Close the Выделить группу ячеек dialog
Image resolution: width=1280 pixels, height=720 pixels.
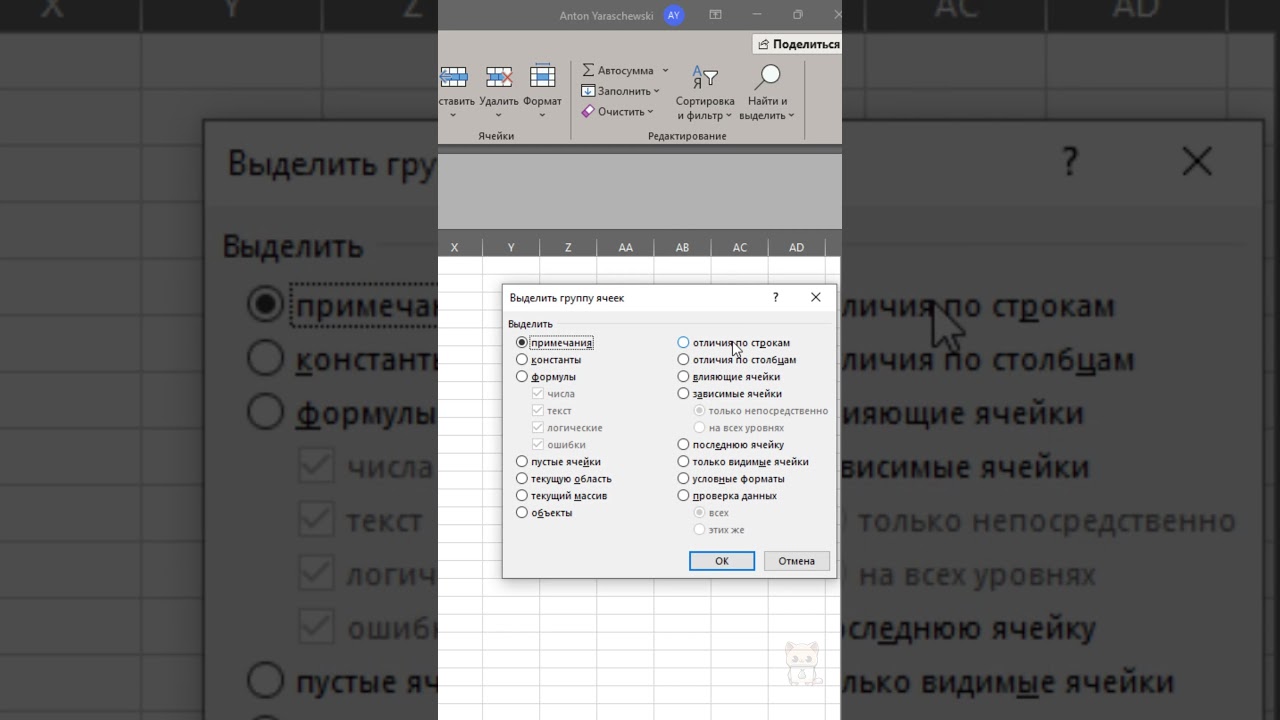tap(816, 298)
